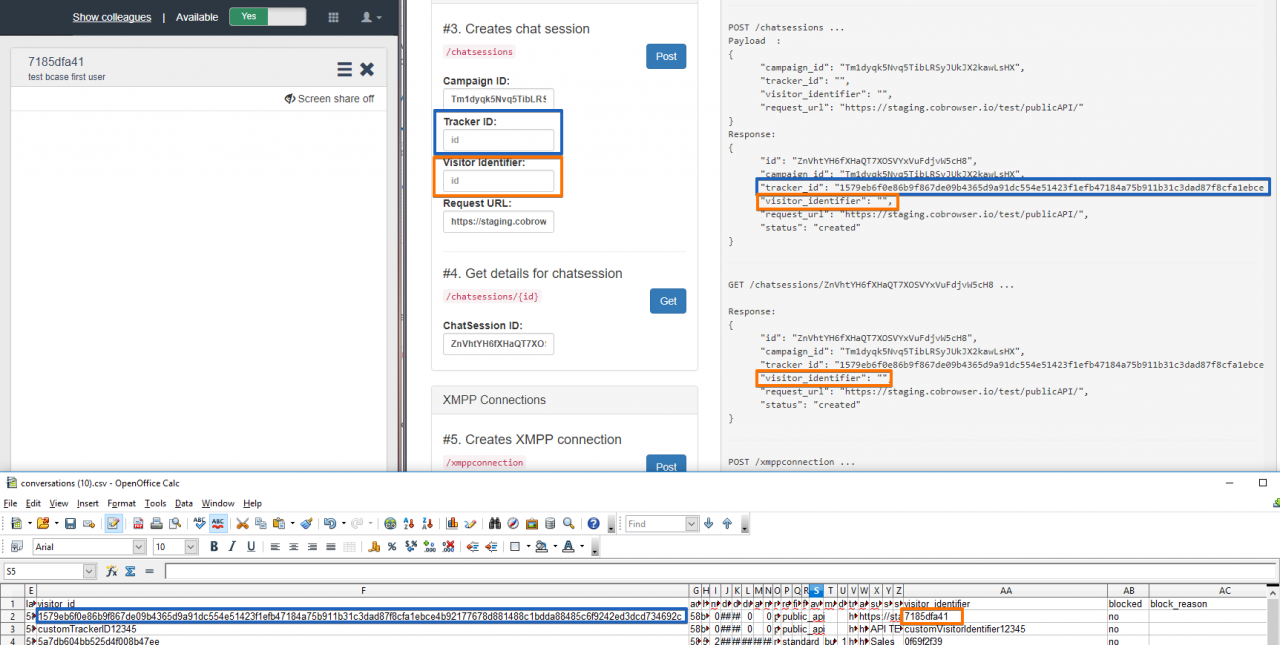Image resolution: width=1280 pixels, height=645 pixels.
Task: Open the Paste options dropdown arrow
Action: point(292,523)
